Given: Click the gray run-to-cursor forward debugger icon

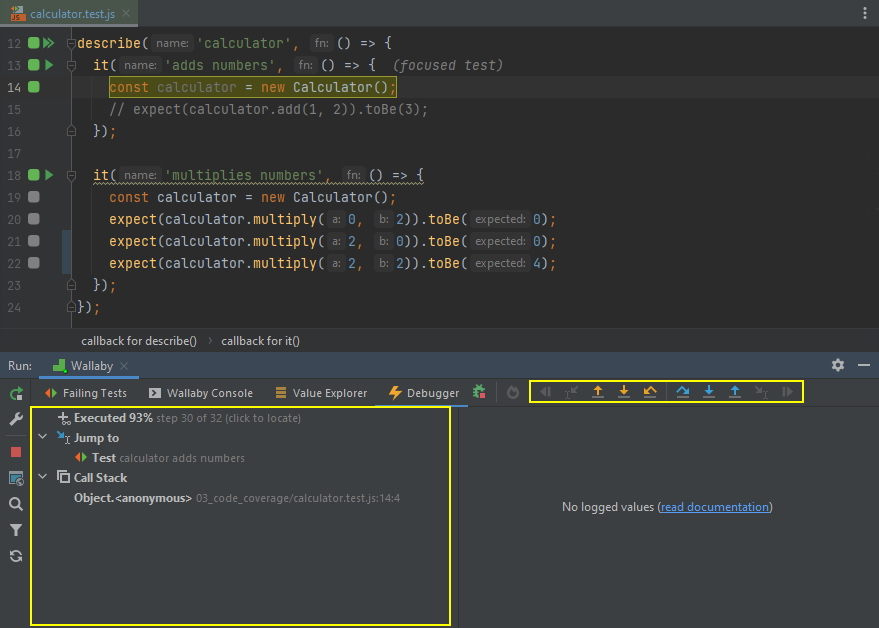Looking at the screenshot, I should [x=761, y=391].
